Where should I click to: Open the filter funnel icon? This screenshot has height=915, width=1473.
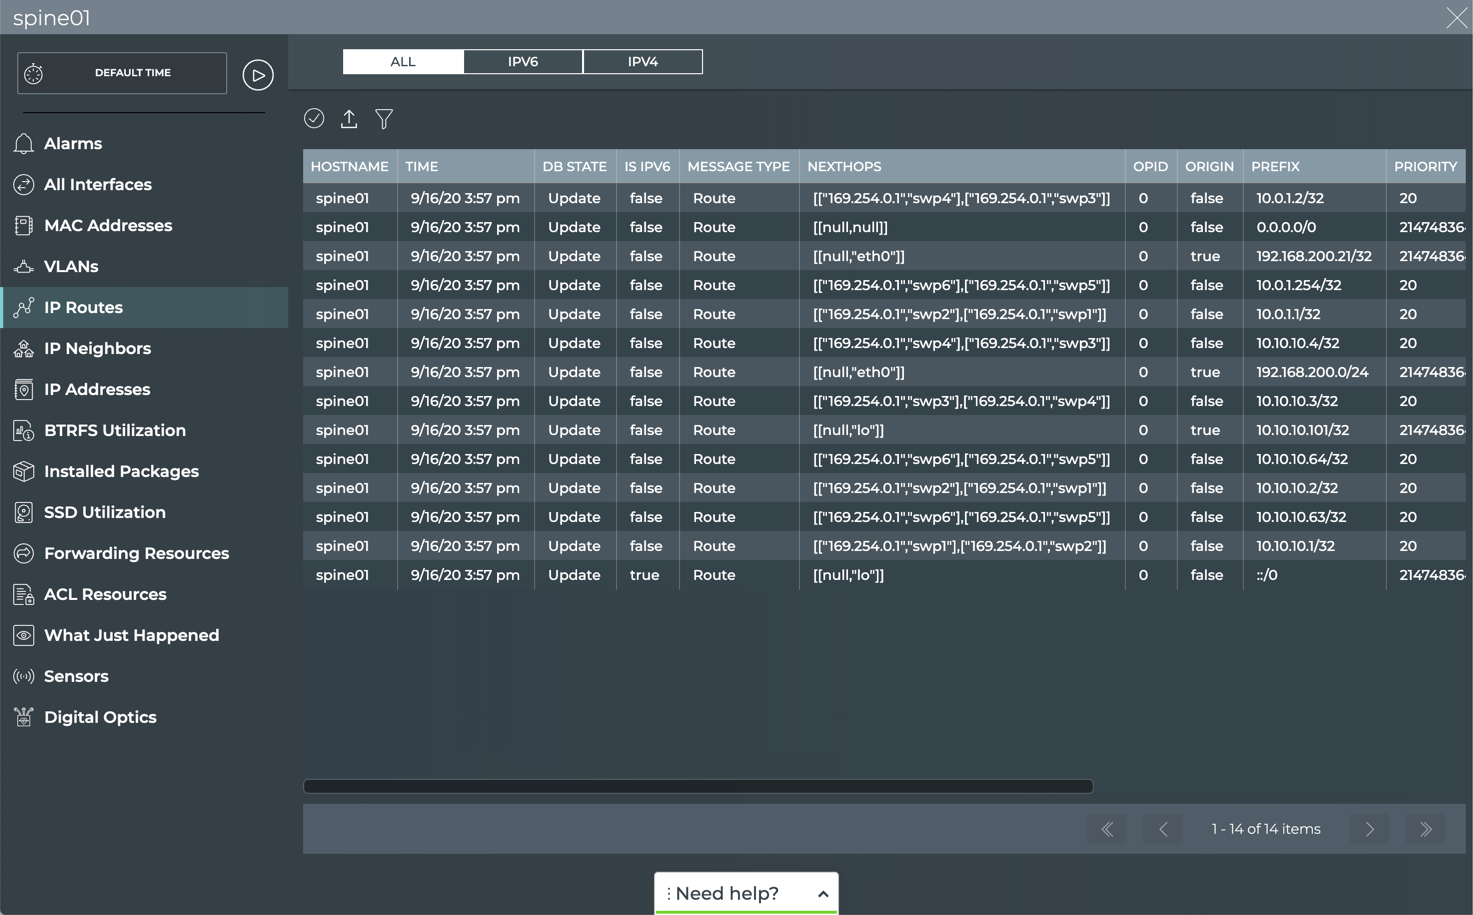[x=384, y=119]
